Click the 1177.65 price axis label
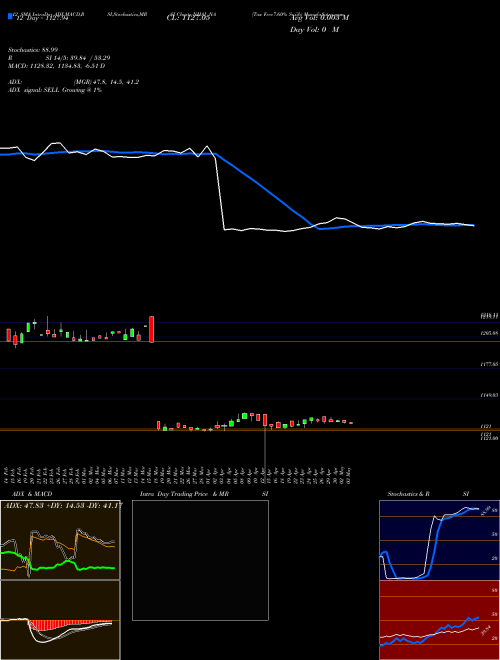The width and height of the screenshot is (500, 660). point(489,363)
